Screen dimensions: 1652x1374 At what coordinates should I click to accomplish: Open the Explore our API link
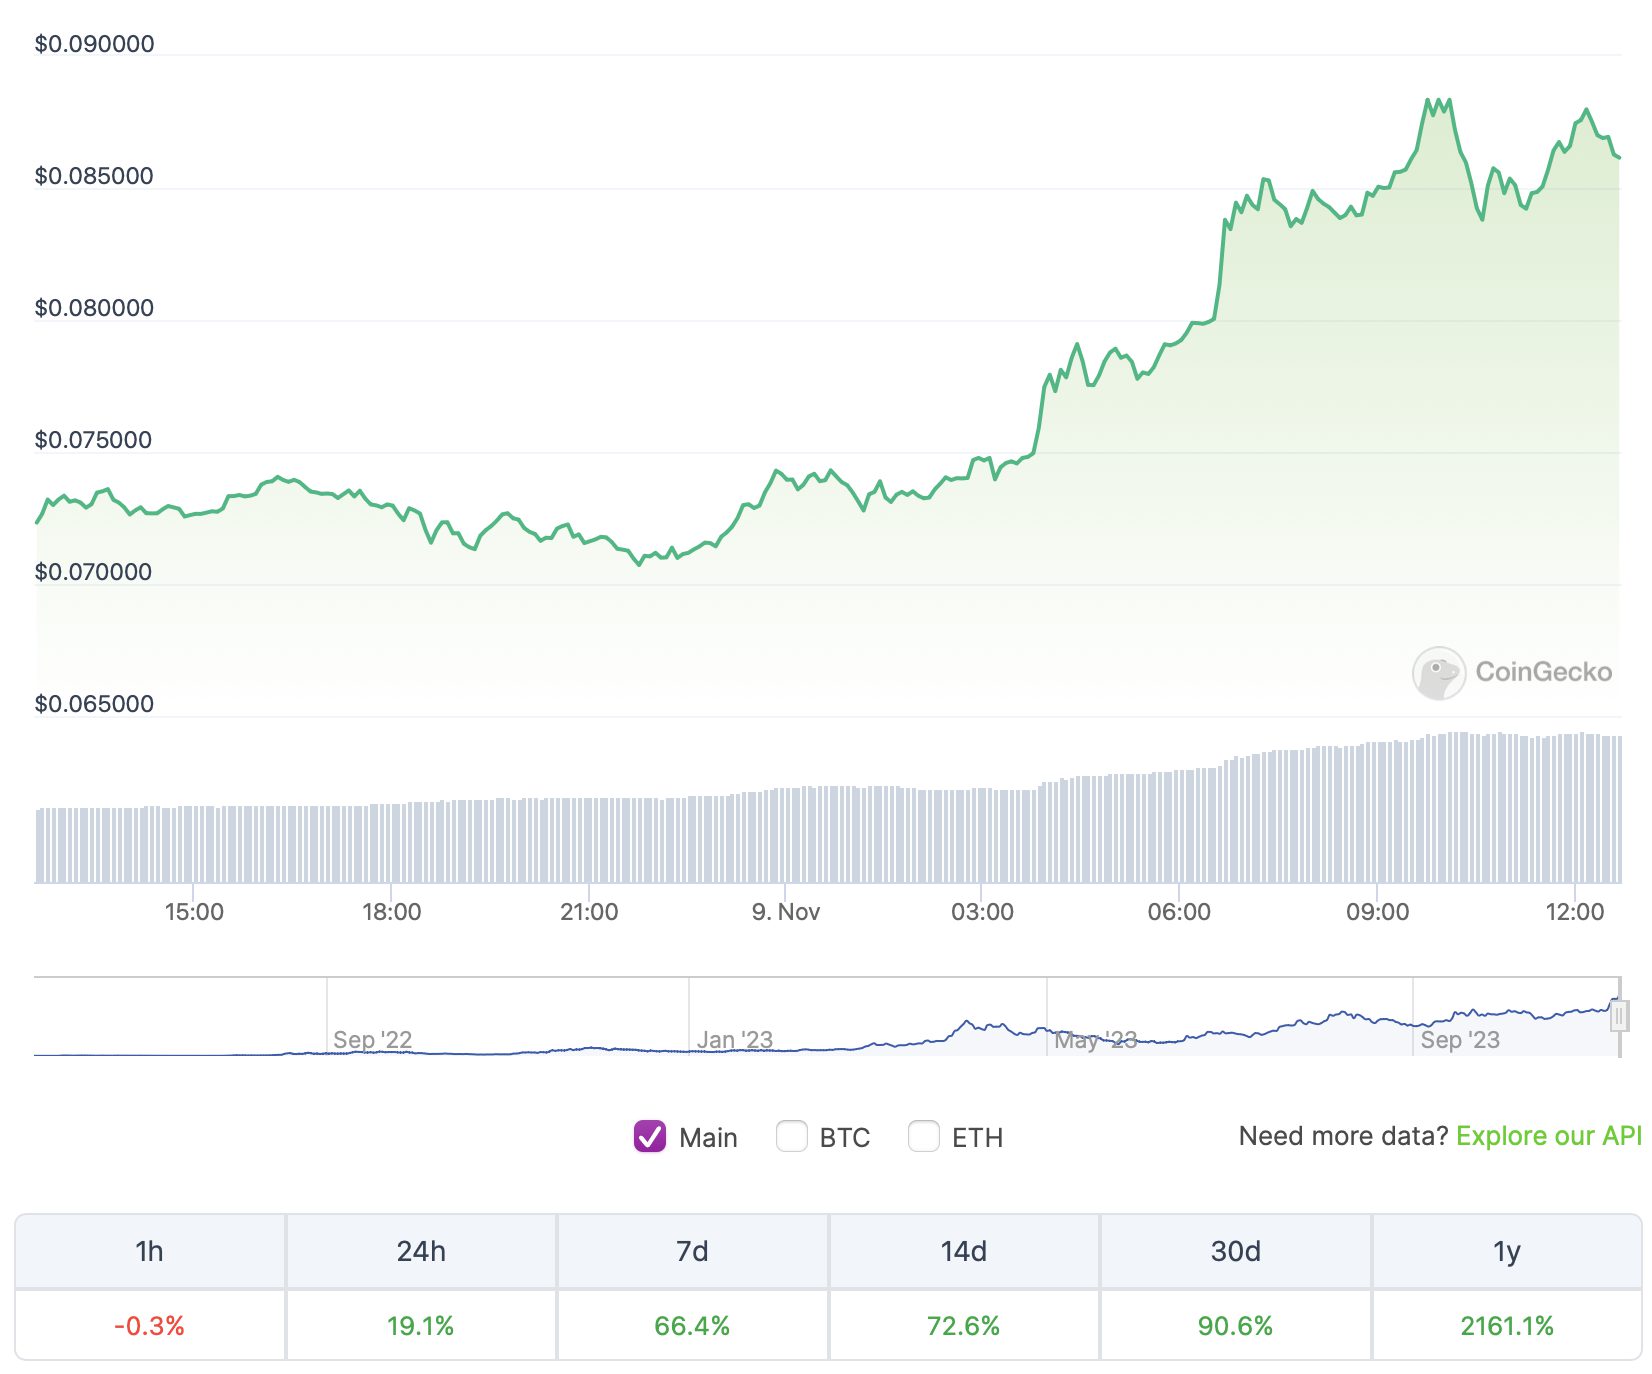pyautogui.click(x=1551, y=1136)
